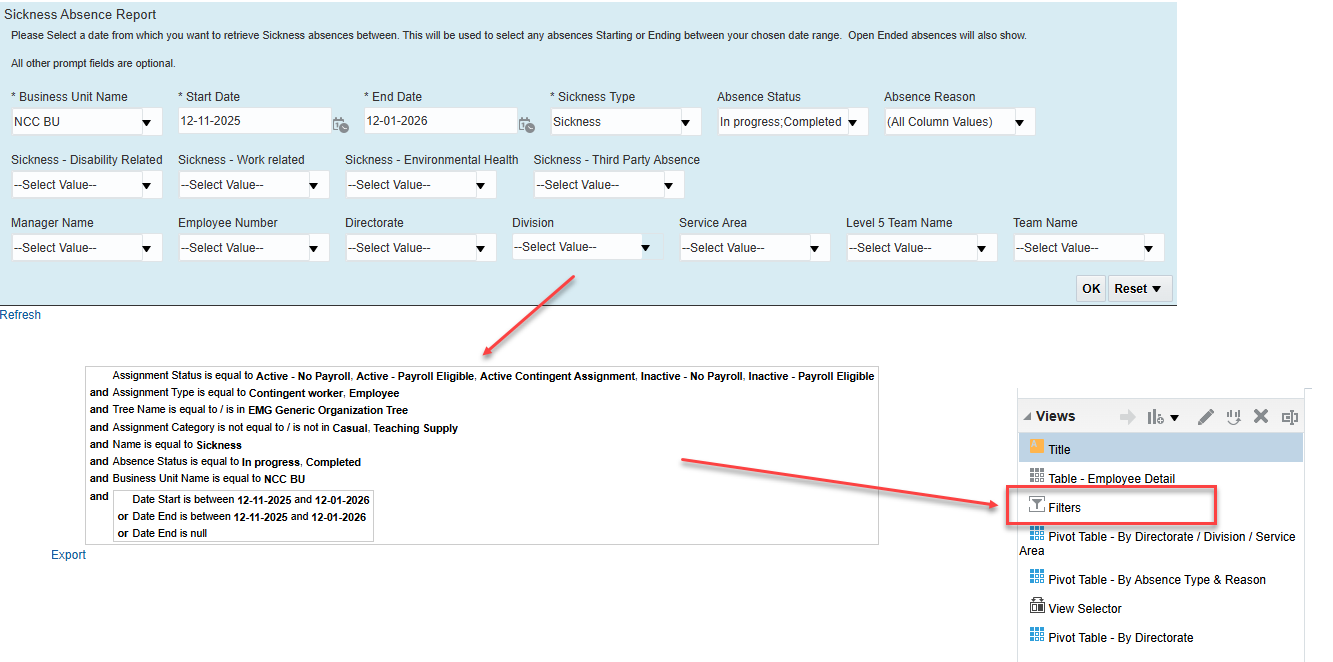Click the 'Sickness Absence Report' heading
Screen dimensions: 1333x662
tap(80, 15)
